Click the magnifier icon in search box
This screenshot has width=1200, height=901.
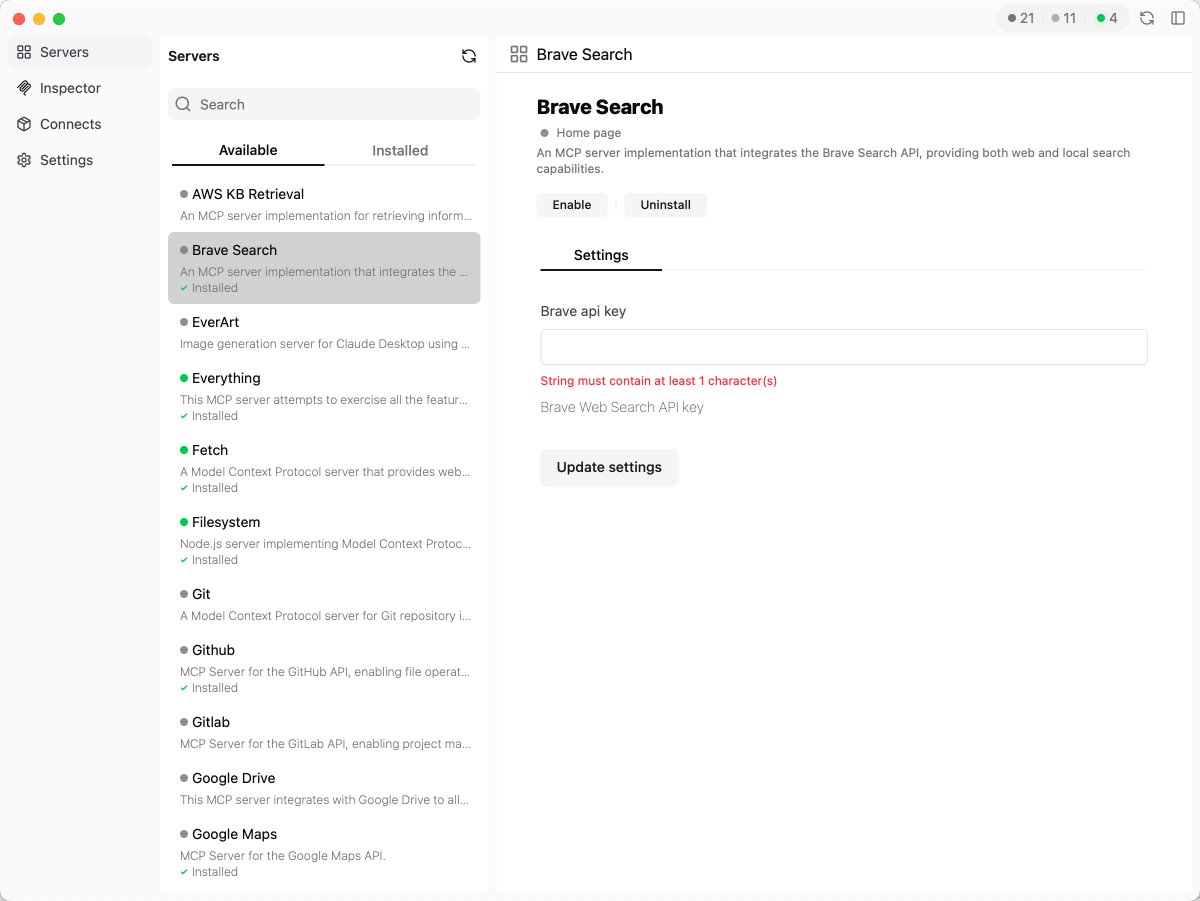183,104
